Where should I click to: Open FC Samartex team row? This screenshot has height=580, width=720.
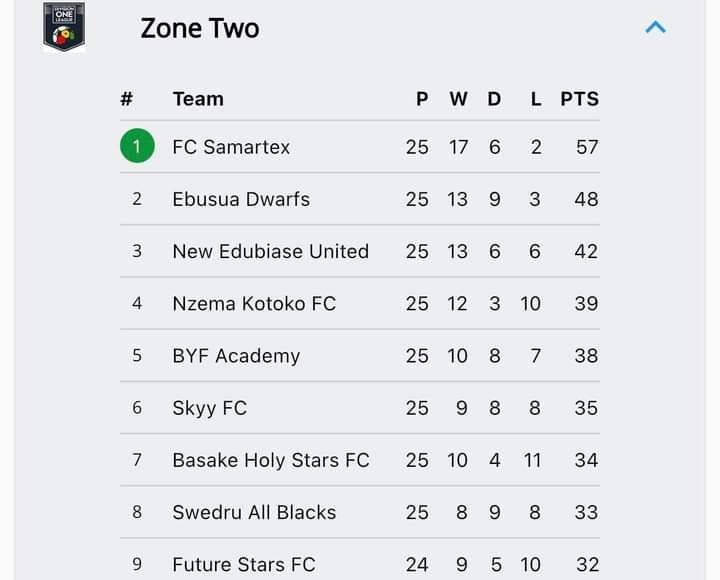click(x=360, y=147)
